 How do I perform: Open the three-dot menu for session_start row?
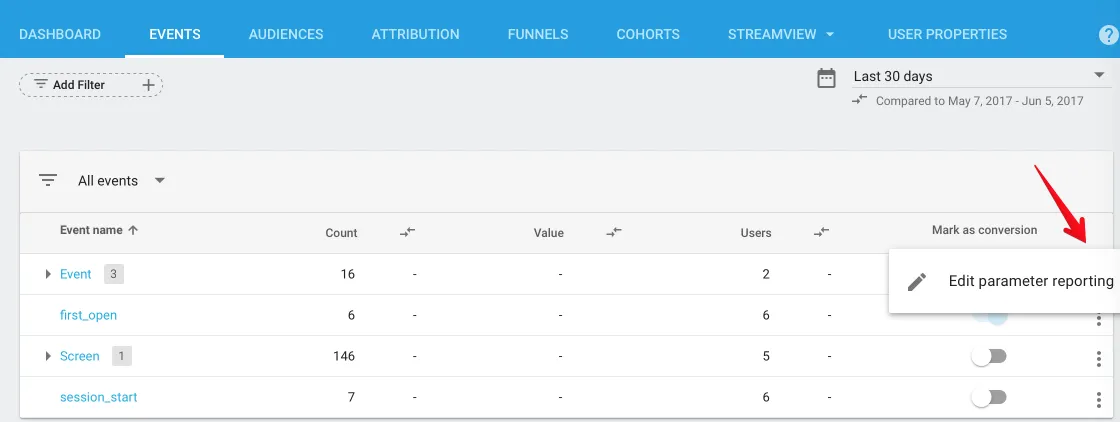[1099, 398]
